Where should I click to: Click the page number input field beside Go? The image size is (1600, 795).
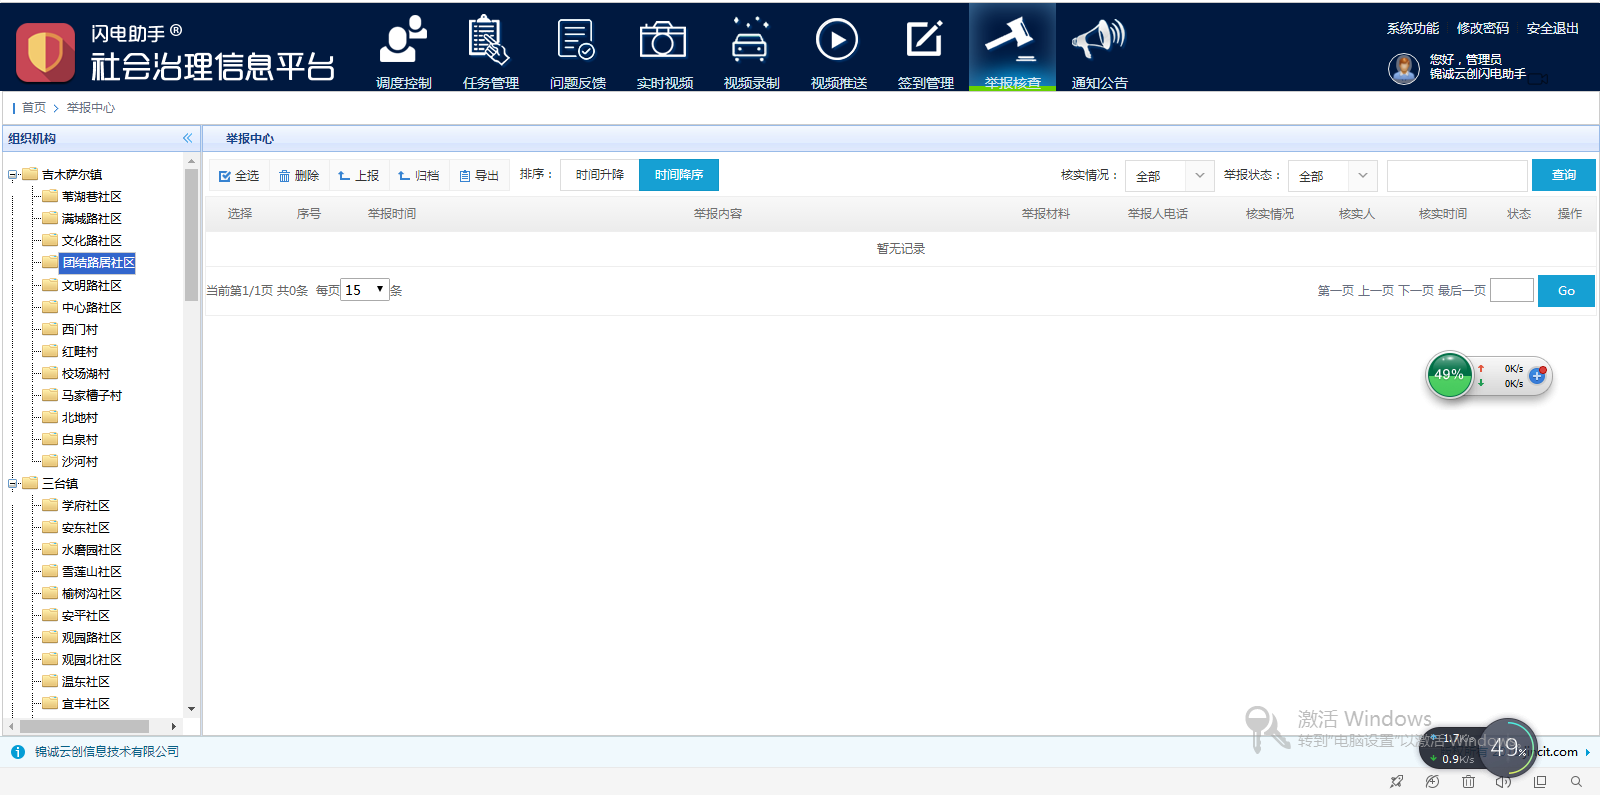point(1511,291)
